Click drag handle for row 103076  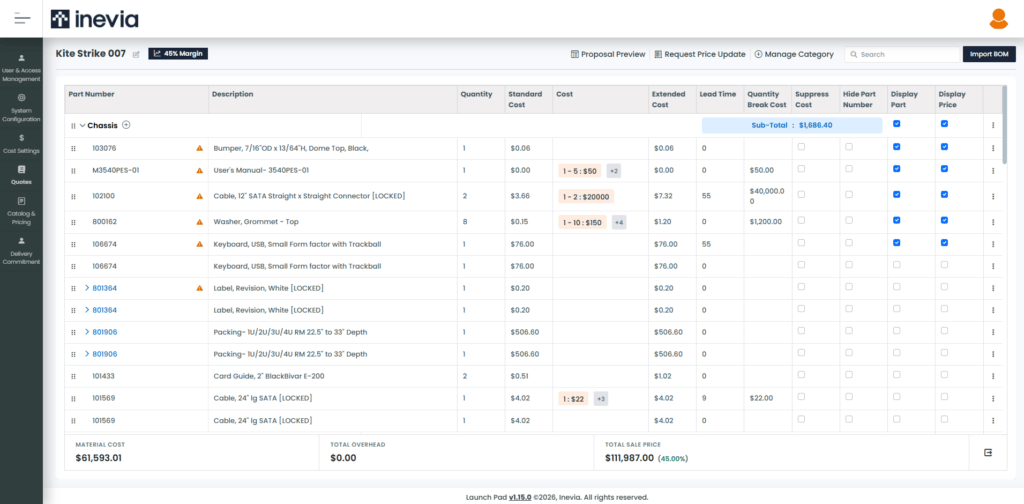click(x=73, y=148)
